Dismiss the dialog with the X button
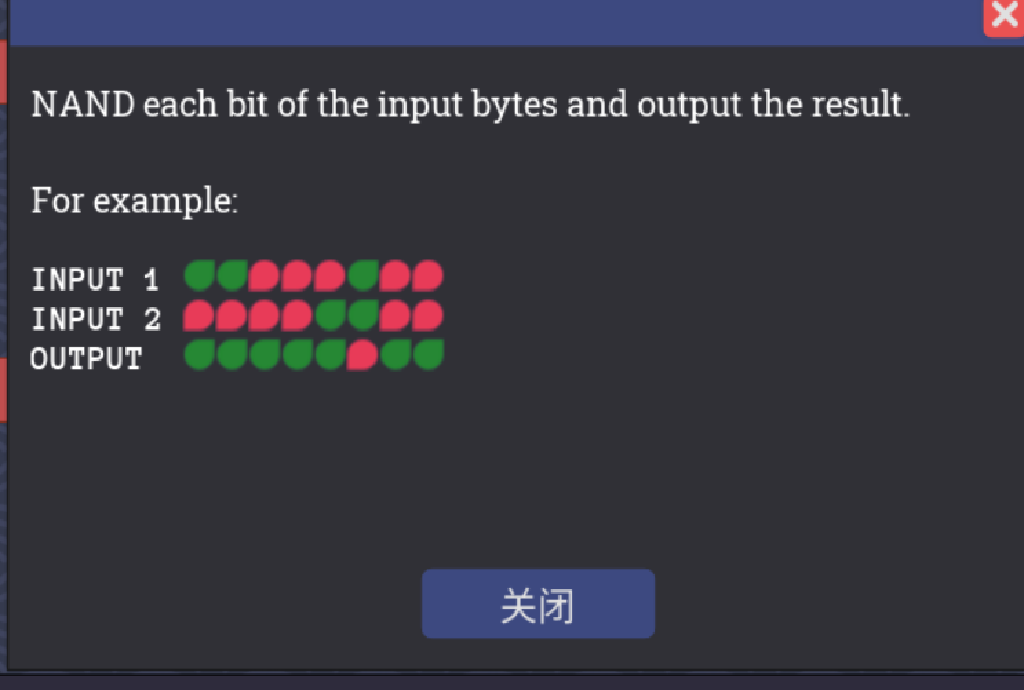 (x=1004, y=15)
